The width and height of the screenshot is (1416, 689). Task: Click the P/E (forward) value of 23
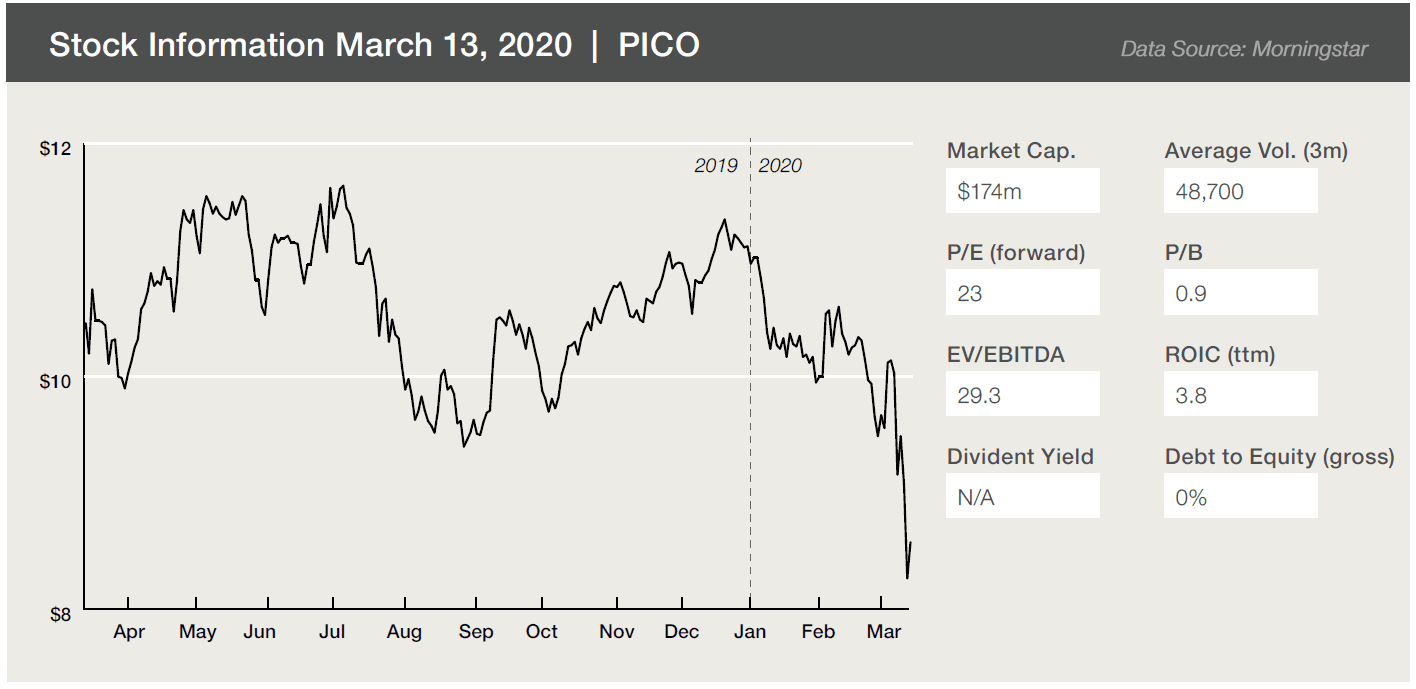[x=1022, y=293]
